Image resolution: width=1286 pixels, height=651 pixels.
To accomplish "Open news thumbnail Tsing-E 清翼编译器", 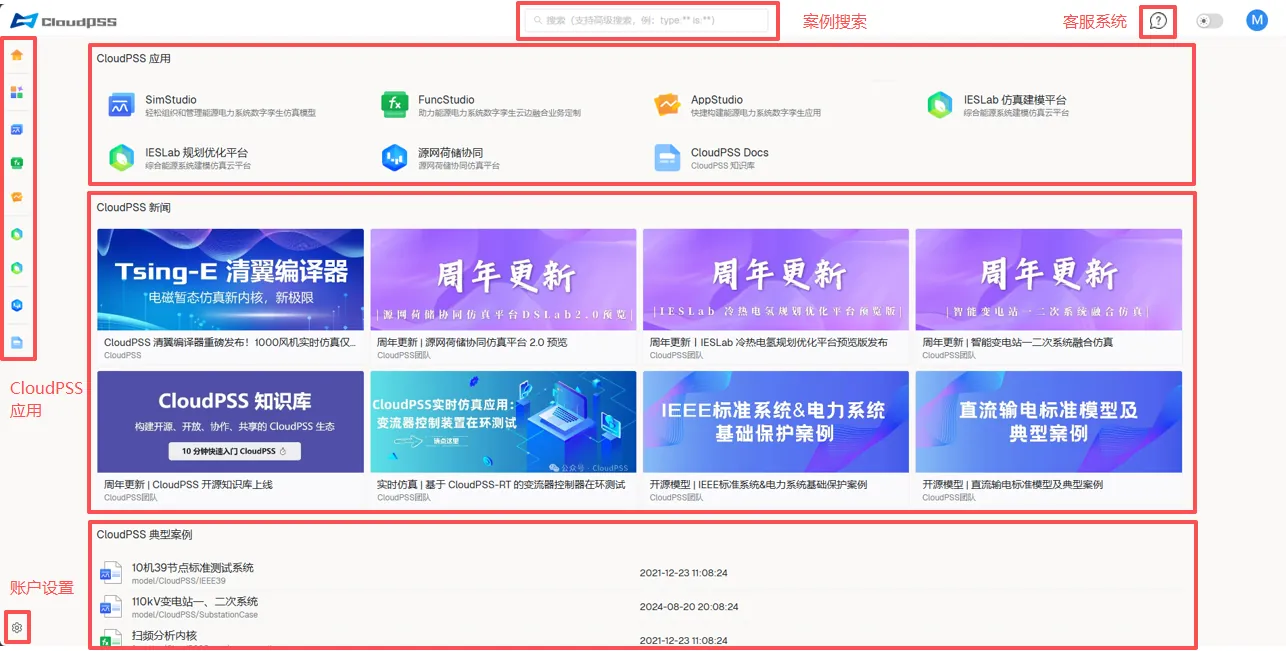I will (x=231, y=279).
